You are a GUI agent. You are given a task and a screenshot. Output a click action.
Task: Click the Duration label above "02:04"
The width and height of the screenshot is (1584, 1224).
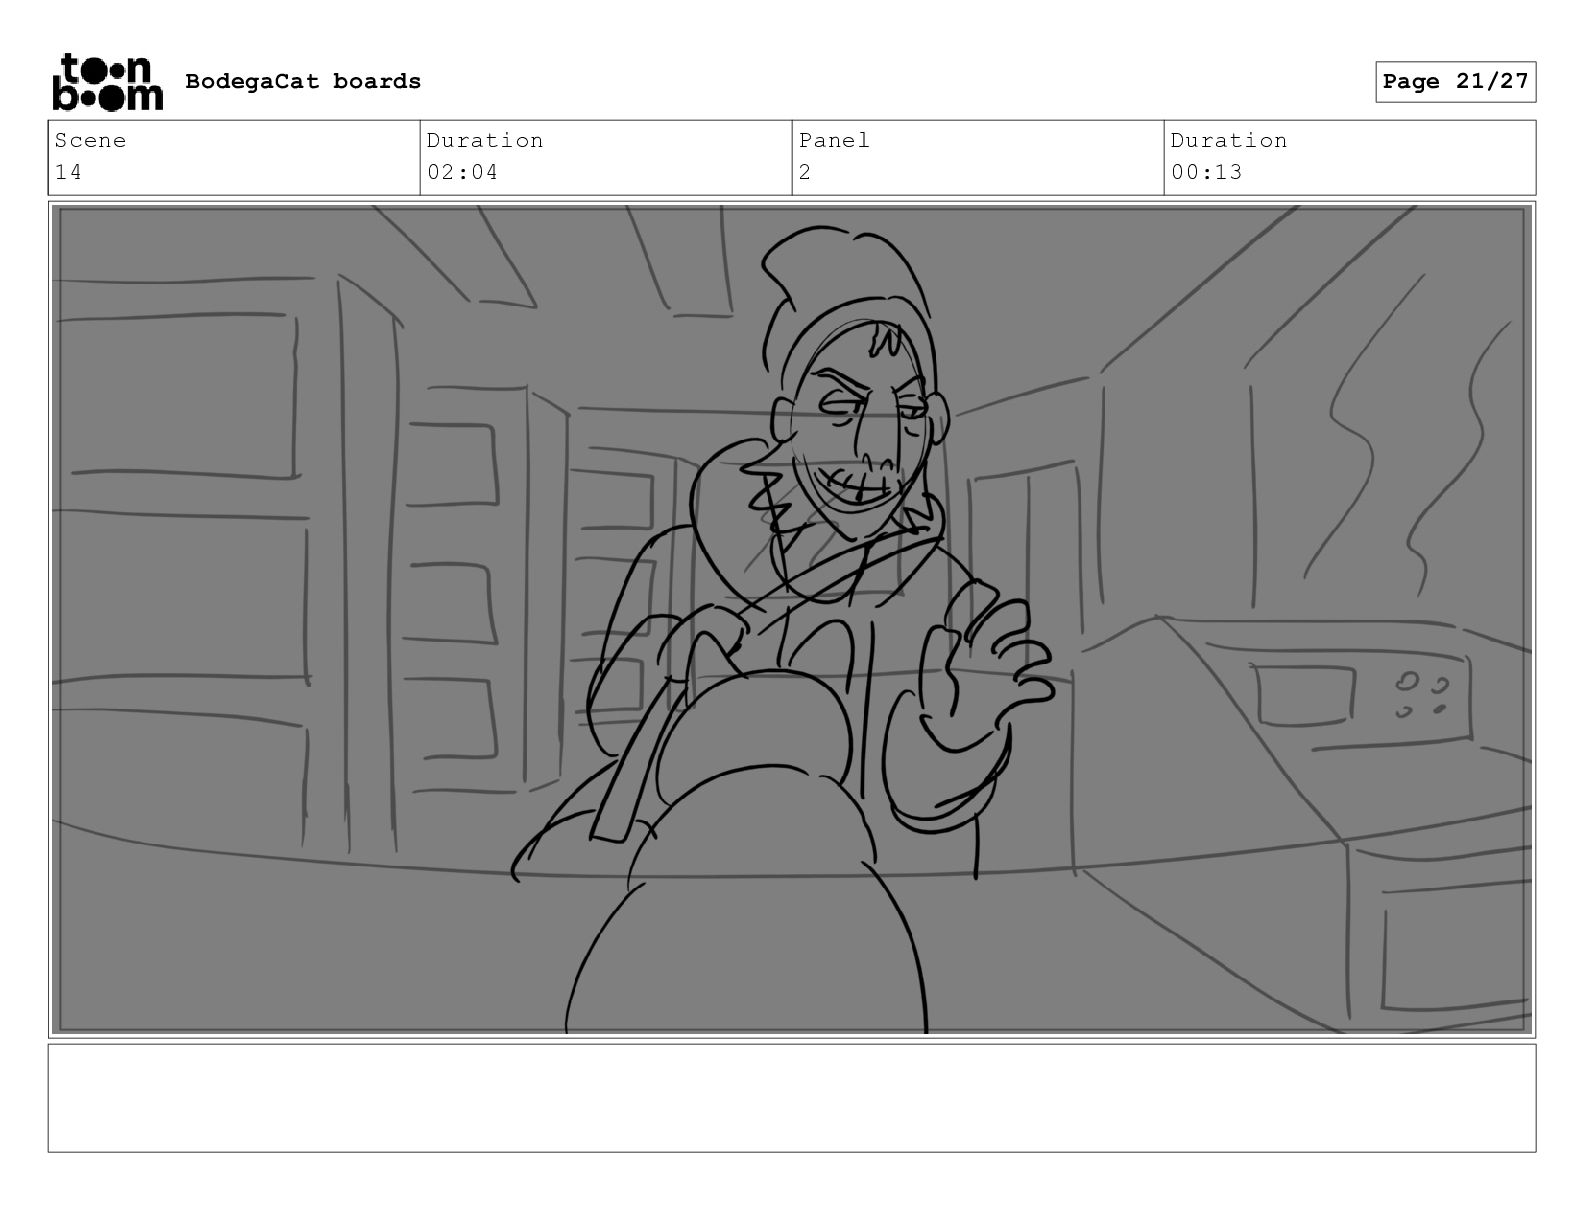click(x=485, y=140)
